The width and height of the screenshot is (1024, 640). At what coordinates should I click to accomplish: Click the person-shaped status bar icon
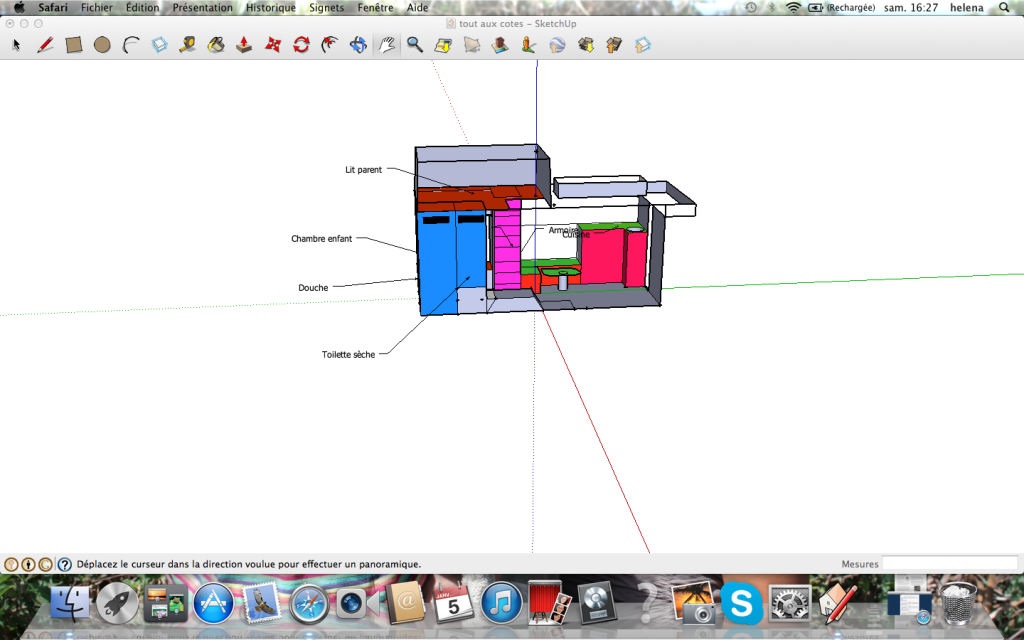[28, 564]
